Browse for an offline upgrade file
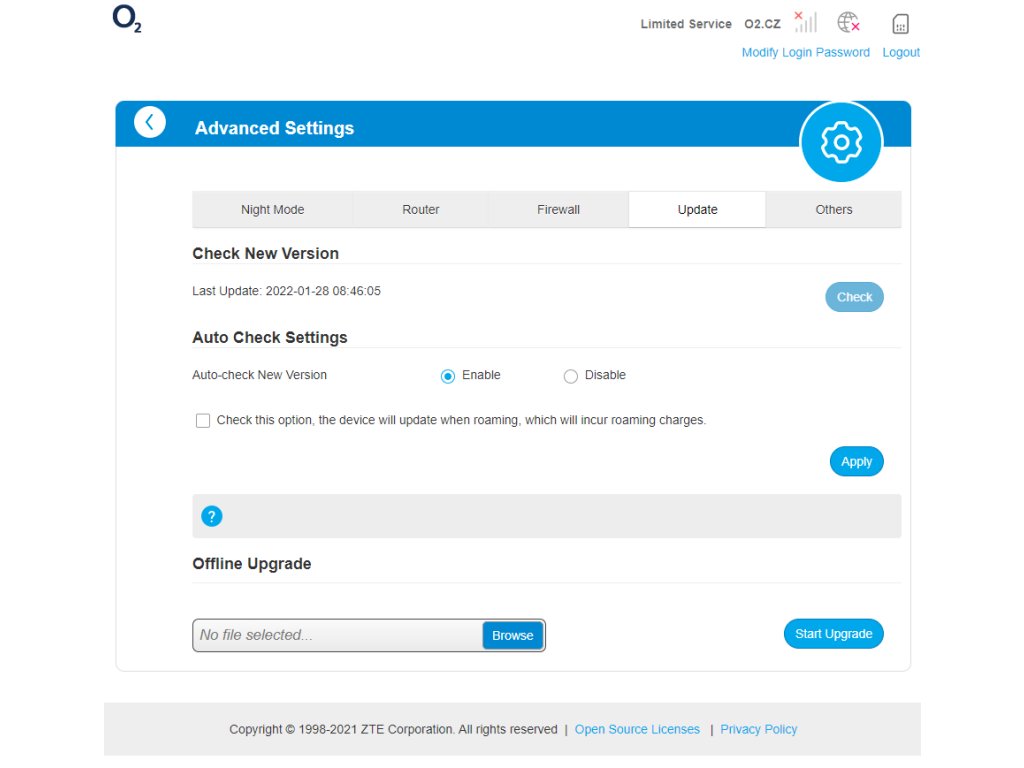 coord(512,635)
